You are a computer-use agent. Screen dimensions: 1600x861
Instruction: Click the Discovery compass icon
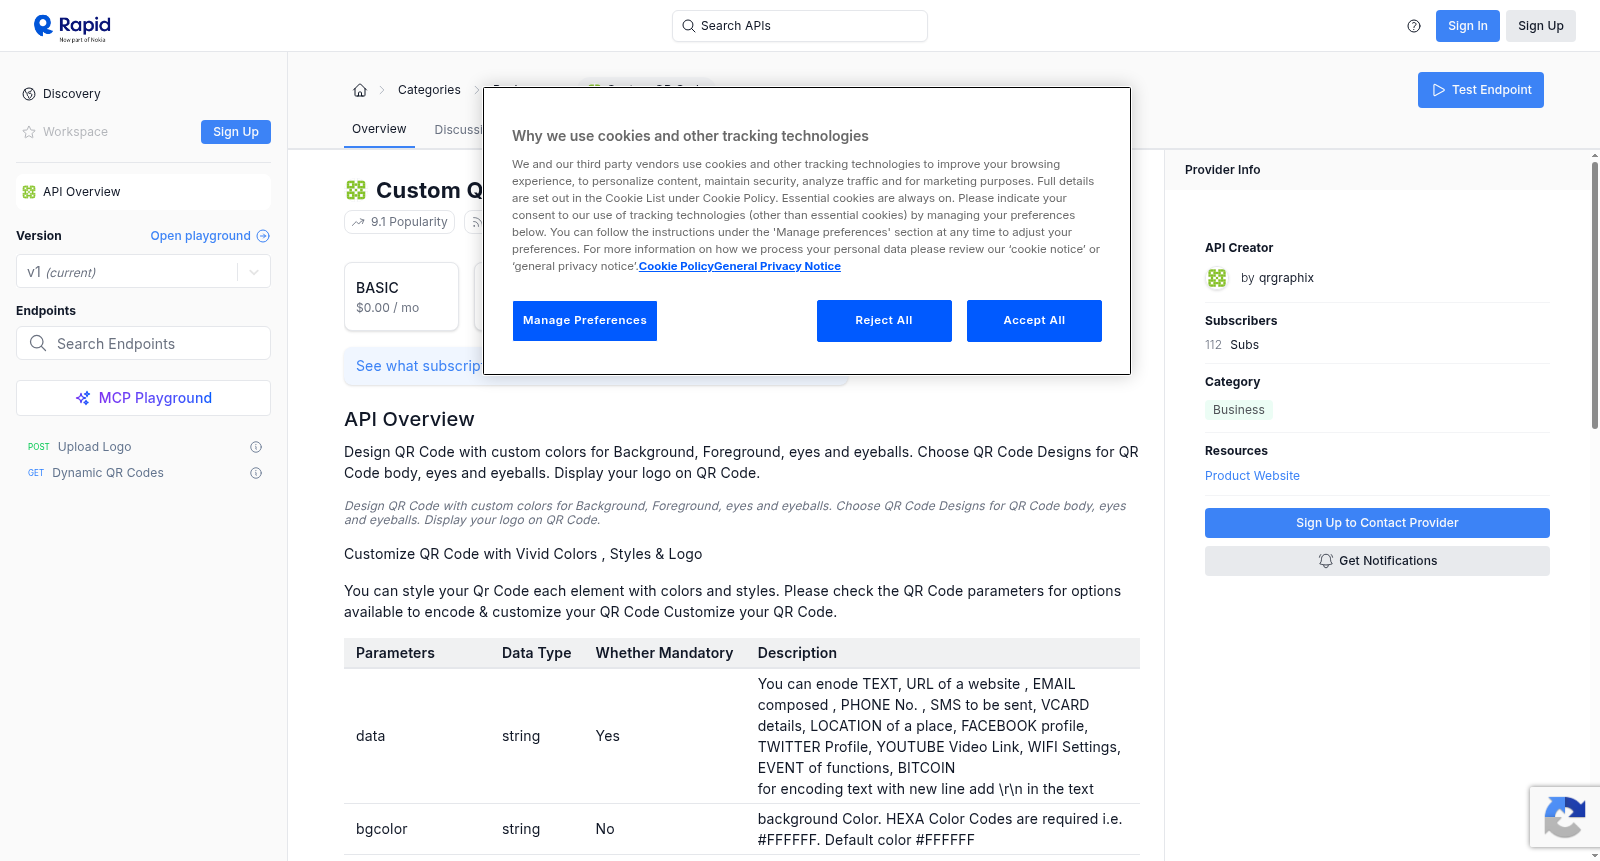(x=29, y=94)
